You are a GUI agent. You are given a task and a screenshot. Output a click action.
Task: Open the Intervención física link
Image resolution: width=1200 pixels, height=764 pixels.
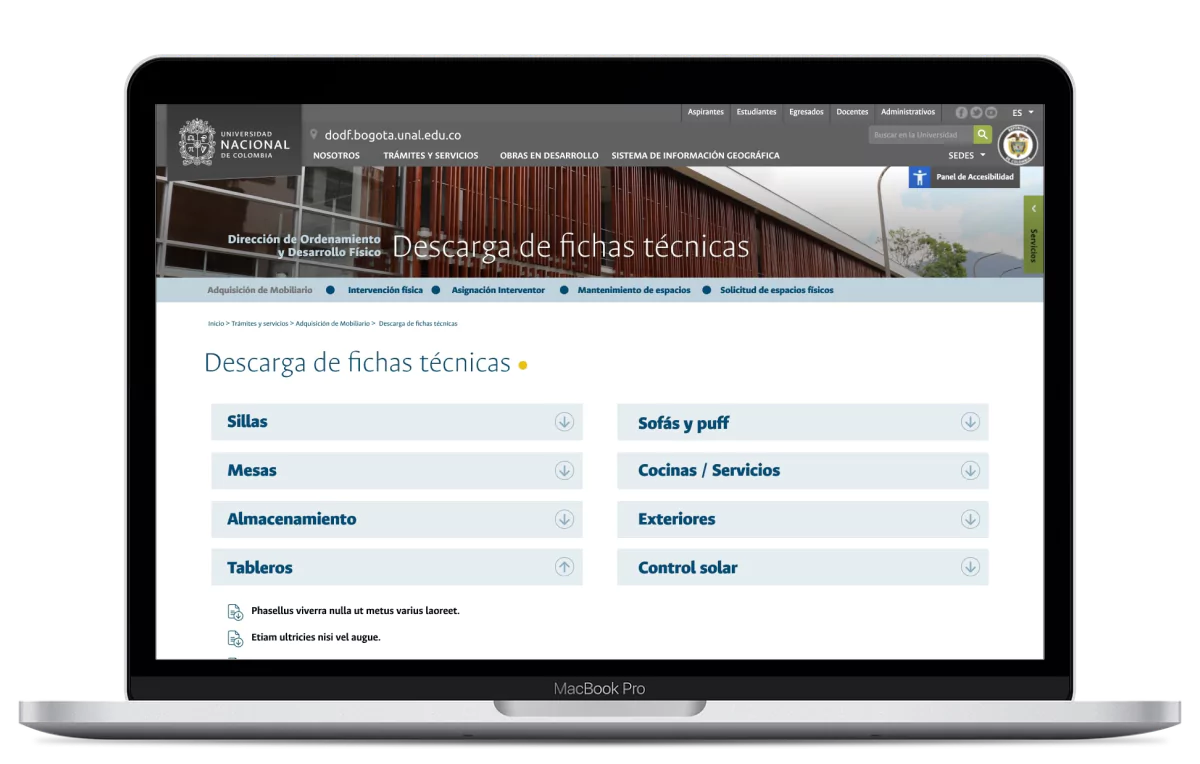click(385, 290)
